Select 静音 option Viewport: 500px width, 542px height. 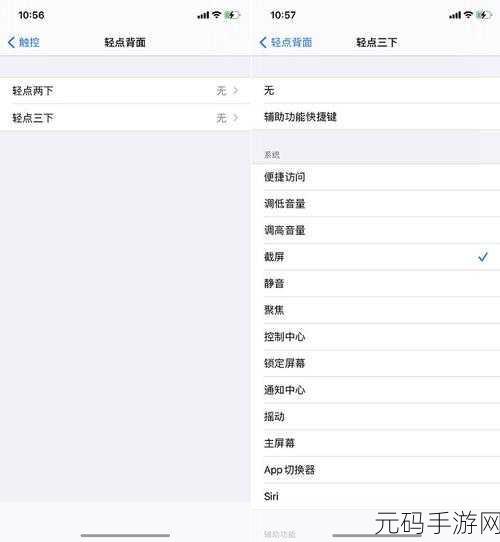click(376, 283)
